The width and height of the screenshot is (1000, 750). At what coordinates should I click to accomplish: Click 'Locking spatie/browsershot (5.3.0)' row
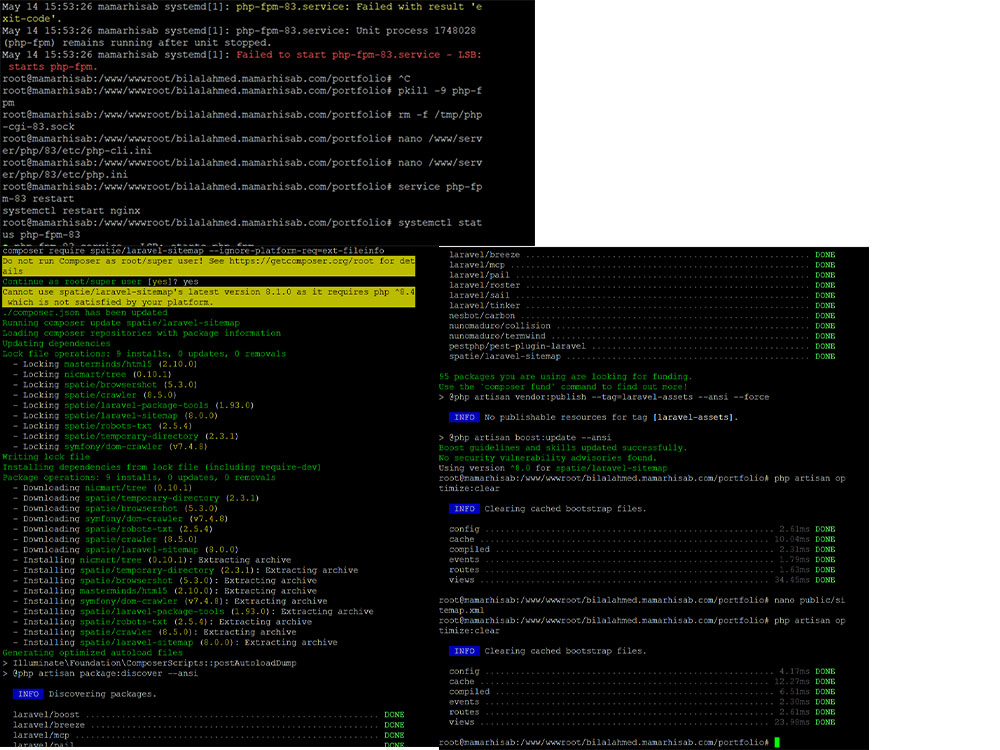(x=105, y=385)
